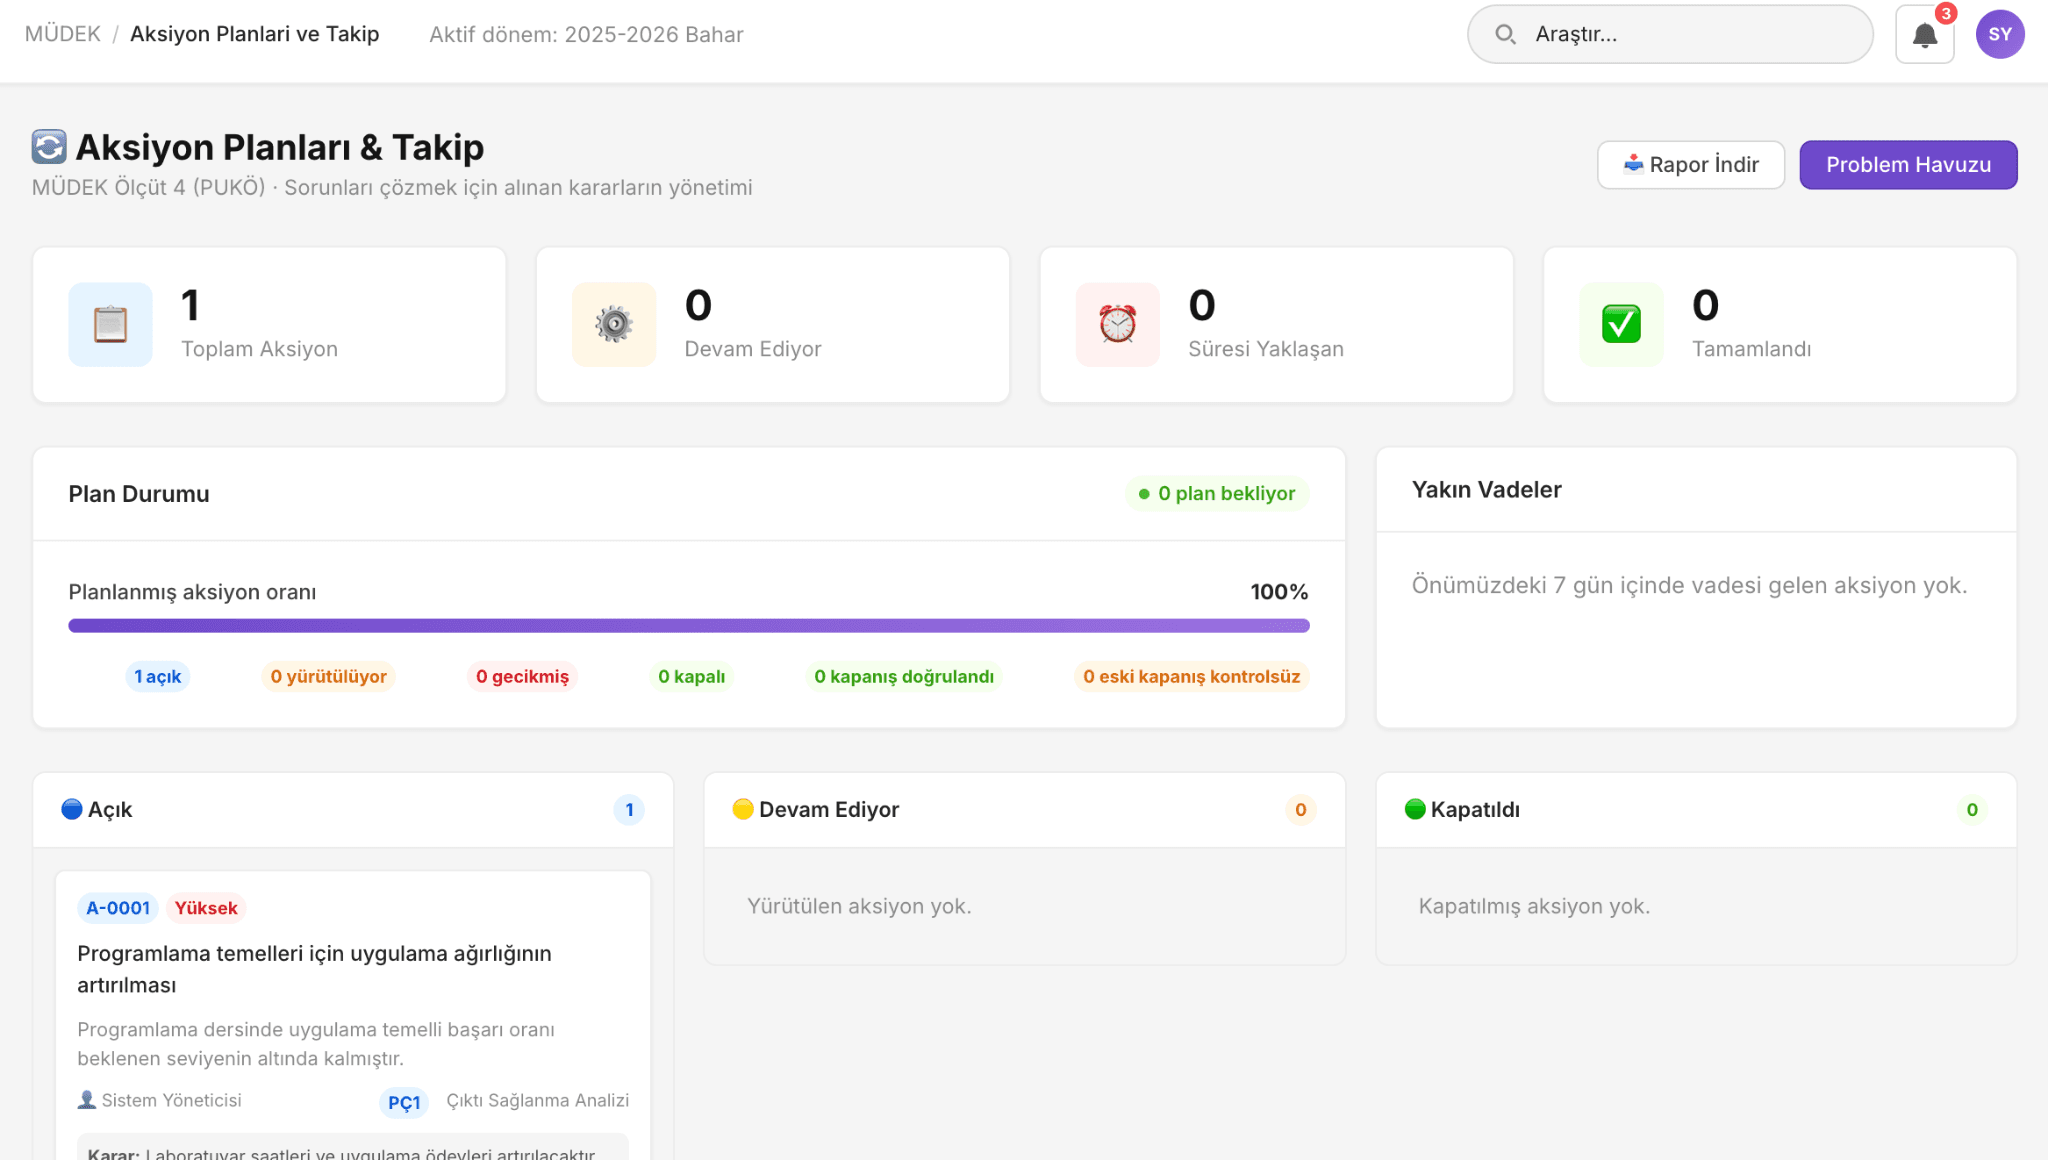2048x1160 pixels.
Task: Click the notification badge showing 3
Action: 1945,14
